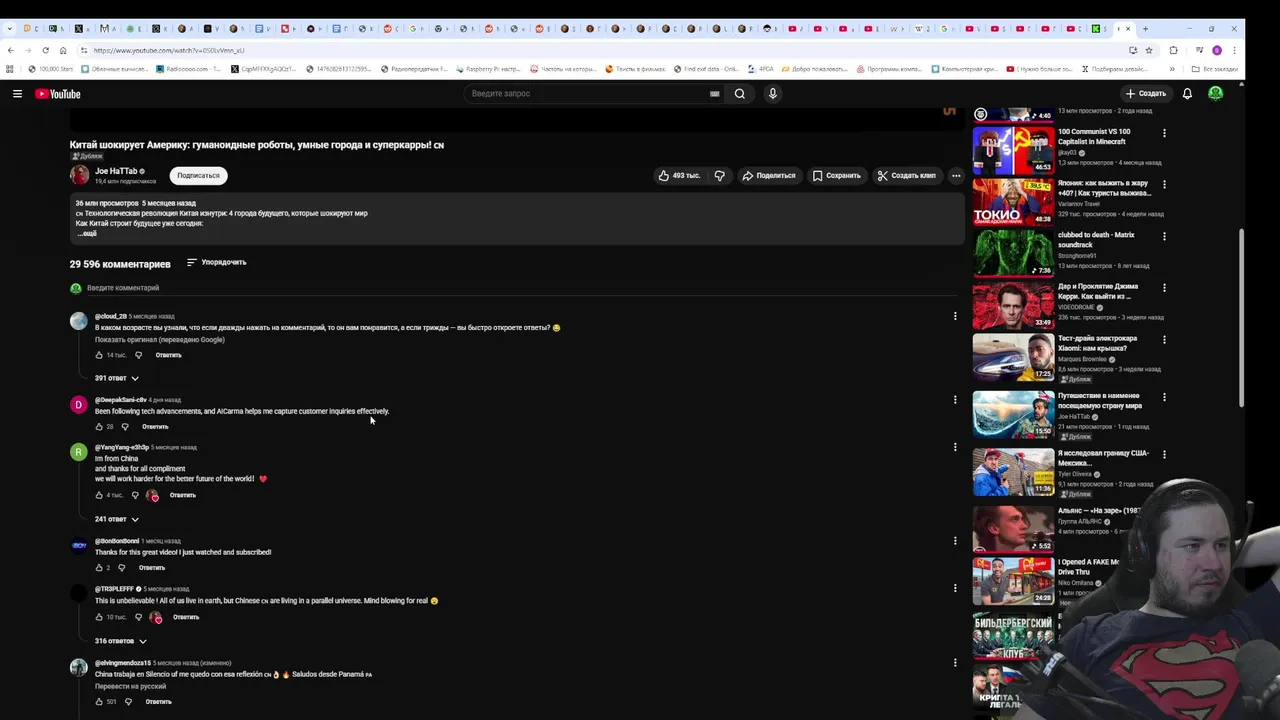Open the ТОКИО Japan video thumbnail
Image resolution: width=1280 pixels, height=720 pixels.
click(x=1013, y=201)
